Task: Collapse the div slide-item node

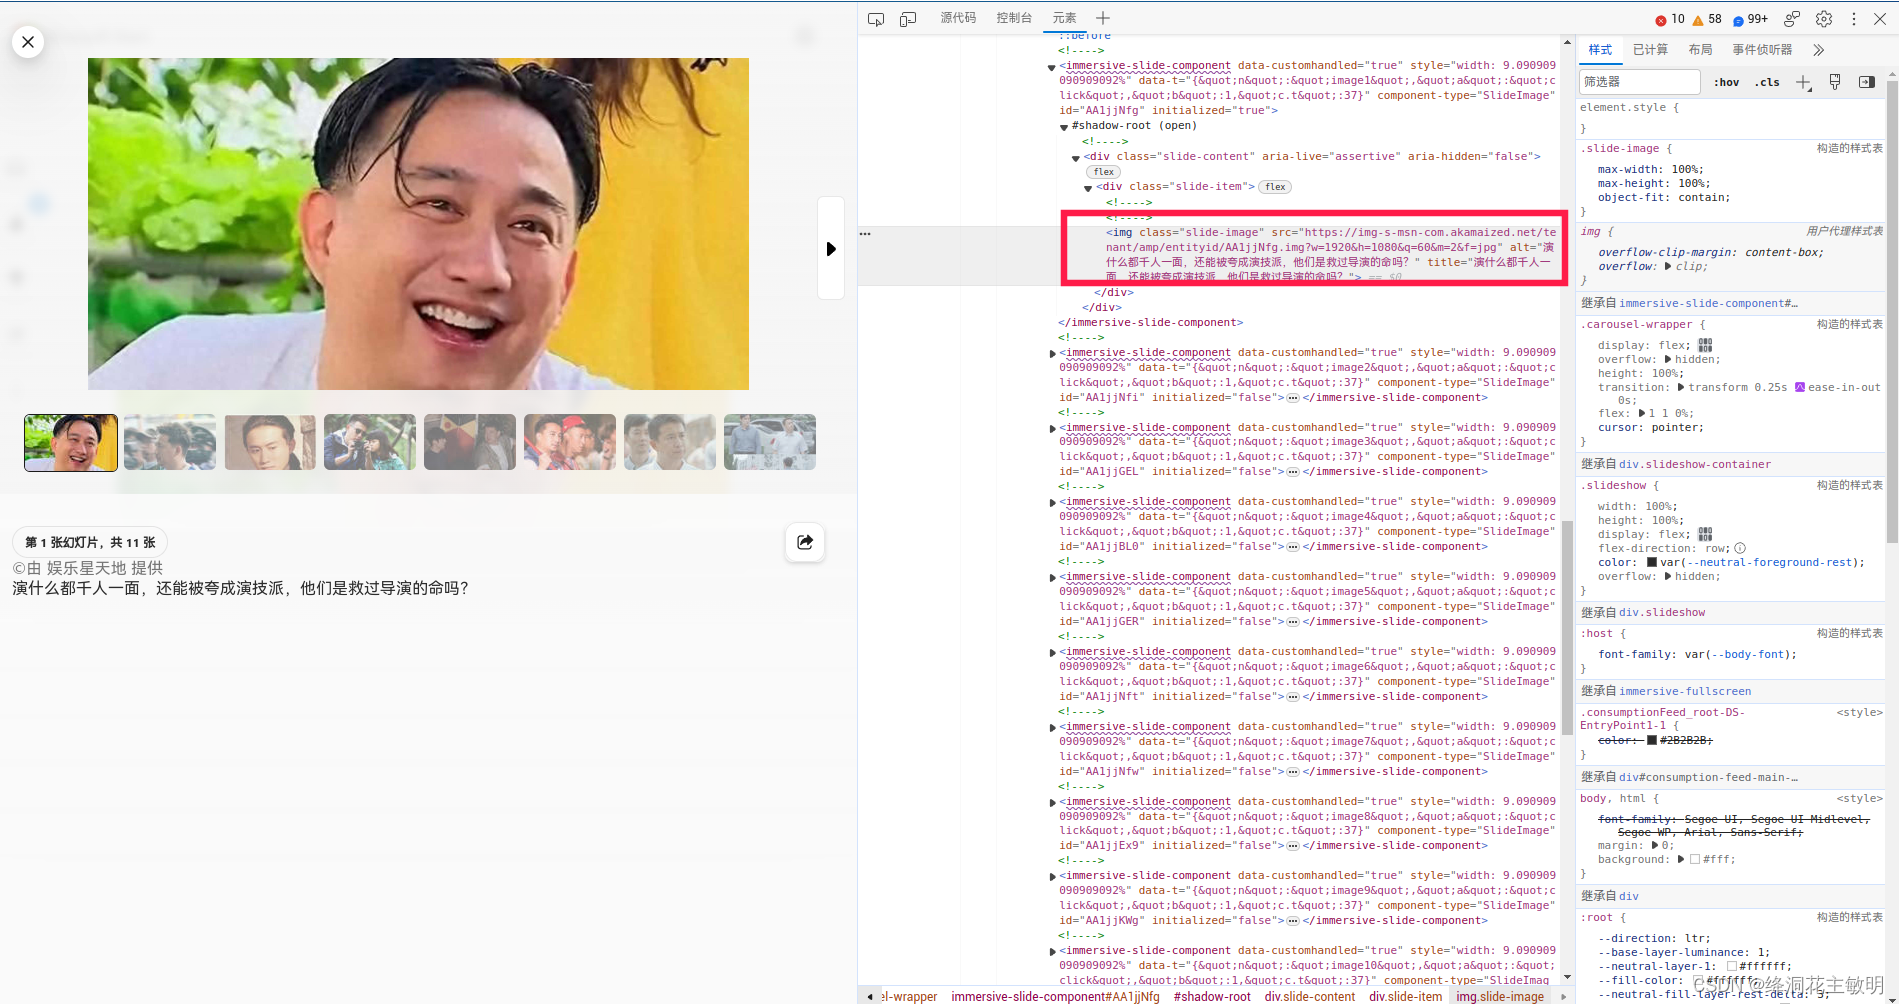Action: 1088,188
